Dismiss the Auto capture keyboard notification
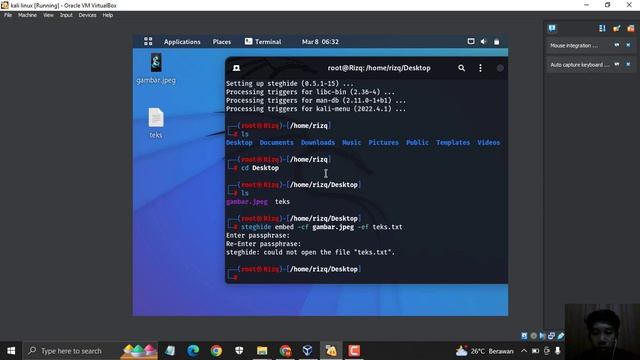The height and width of the screenshot is (360, 640). coord(628,64)
